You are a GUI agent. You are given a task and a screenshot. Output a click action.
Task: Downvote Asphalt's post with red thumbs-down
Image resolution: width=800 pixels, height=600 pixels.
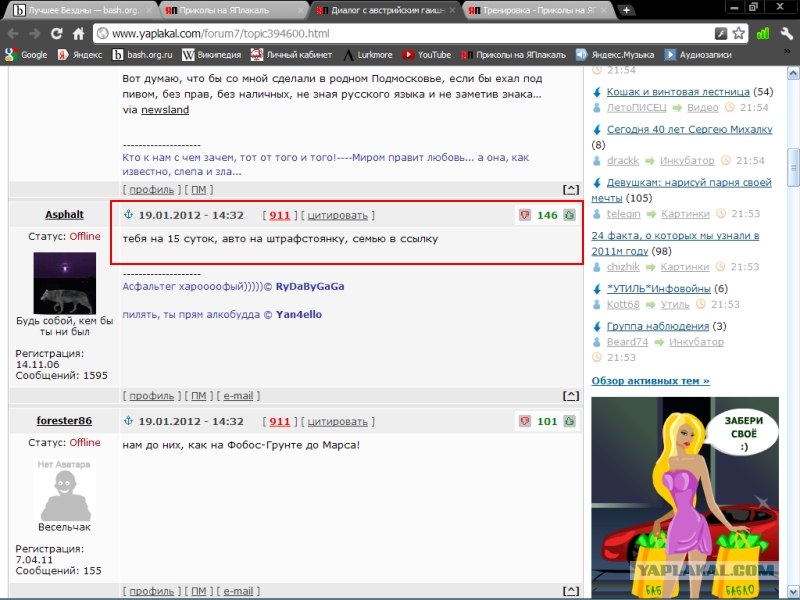(x=524, y=215)
